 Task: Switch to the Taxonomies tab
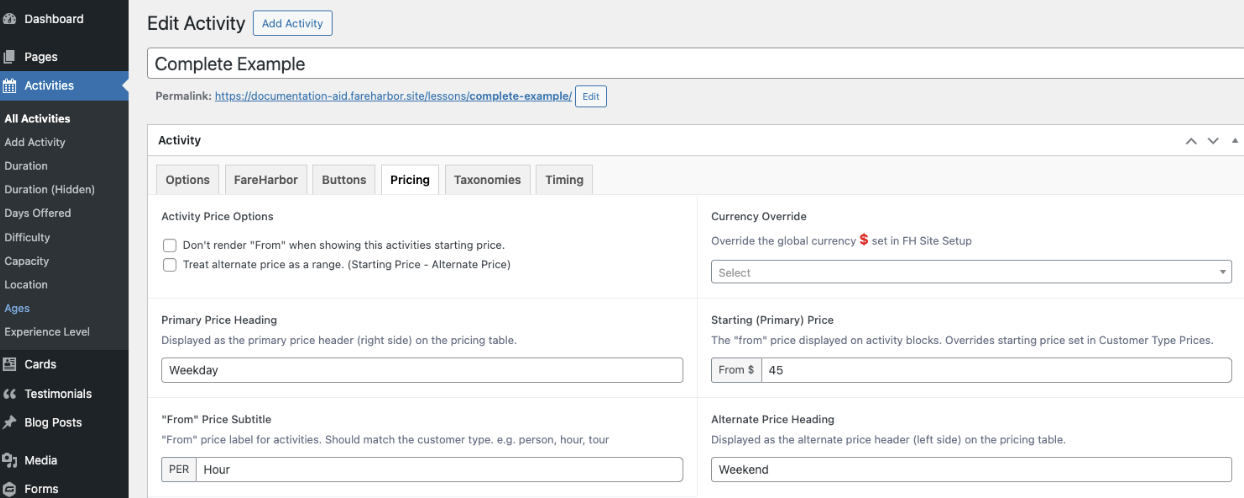(487, 180)
